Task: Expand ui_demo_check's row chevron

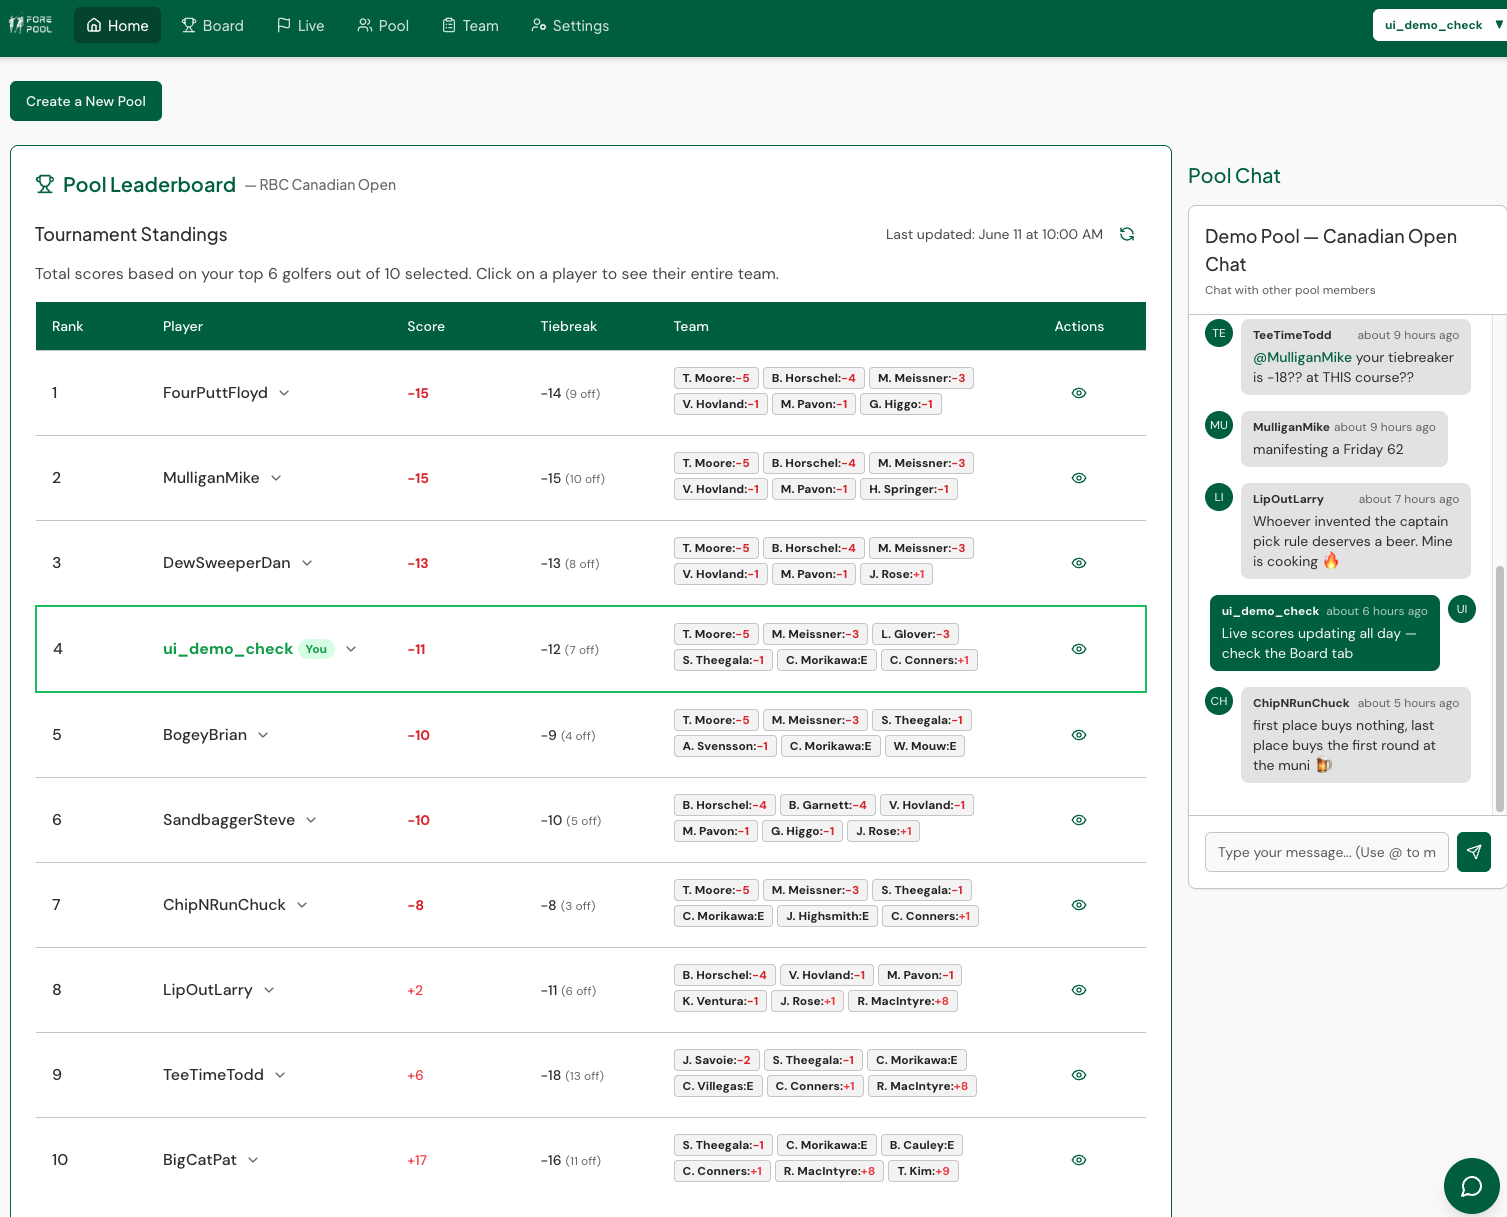Action: pos(351,649)
